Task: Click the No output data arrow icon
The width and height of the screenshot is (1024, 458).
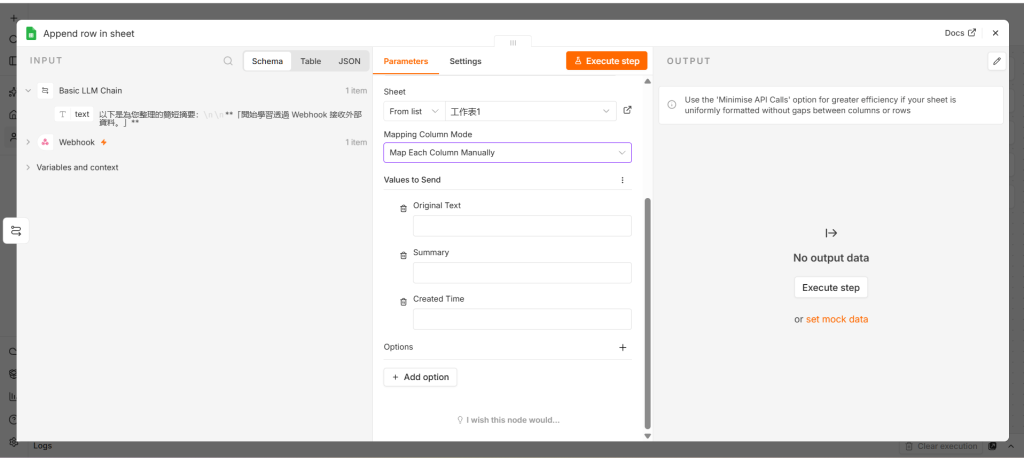Action: tap(831, 233)
